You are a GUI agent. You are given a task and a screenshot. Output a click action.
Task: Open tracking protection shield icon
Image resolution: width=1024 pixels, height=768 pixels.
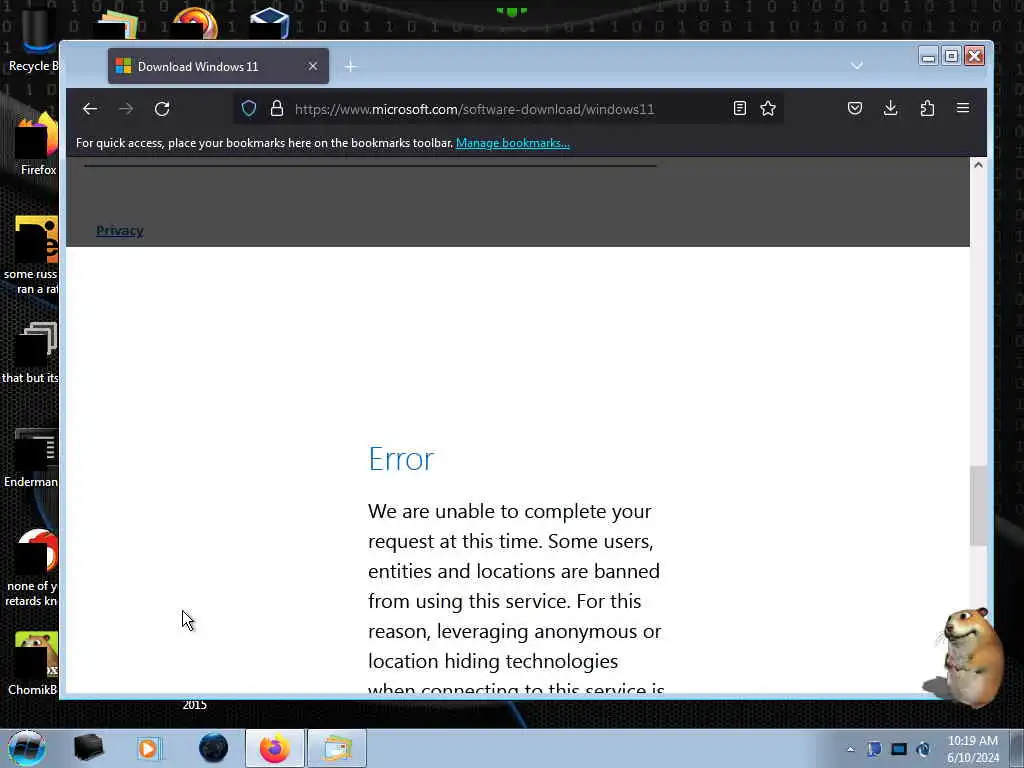click(x=249, y=108)
